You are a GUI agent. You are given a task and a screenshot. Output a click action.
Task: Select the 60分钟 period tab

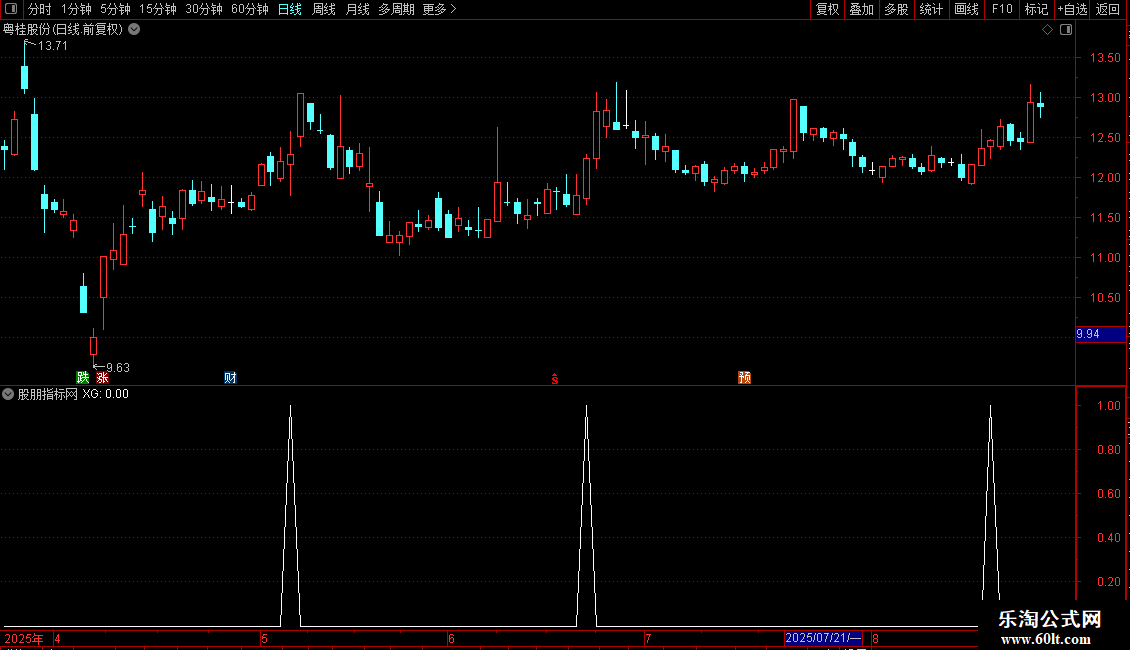tap(250, 9)
